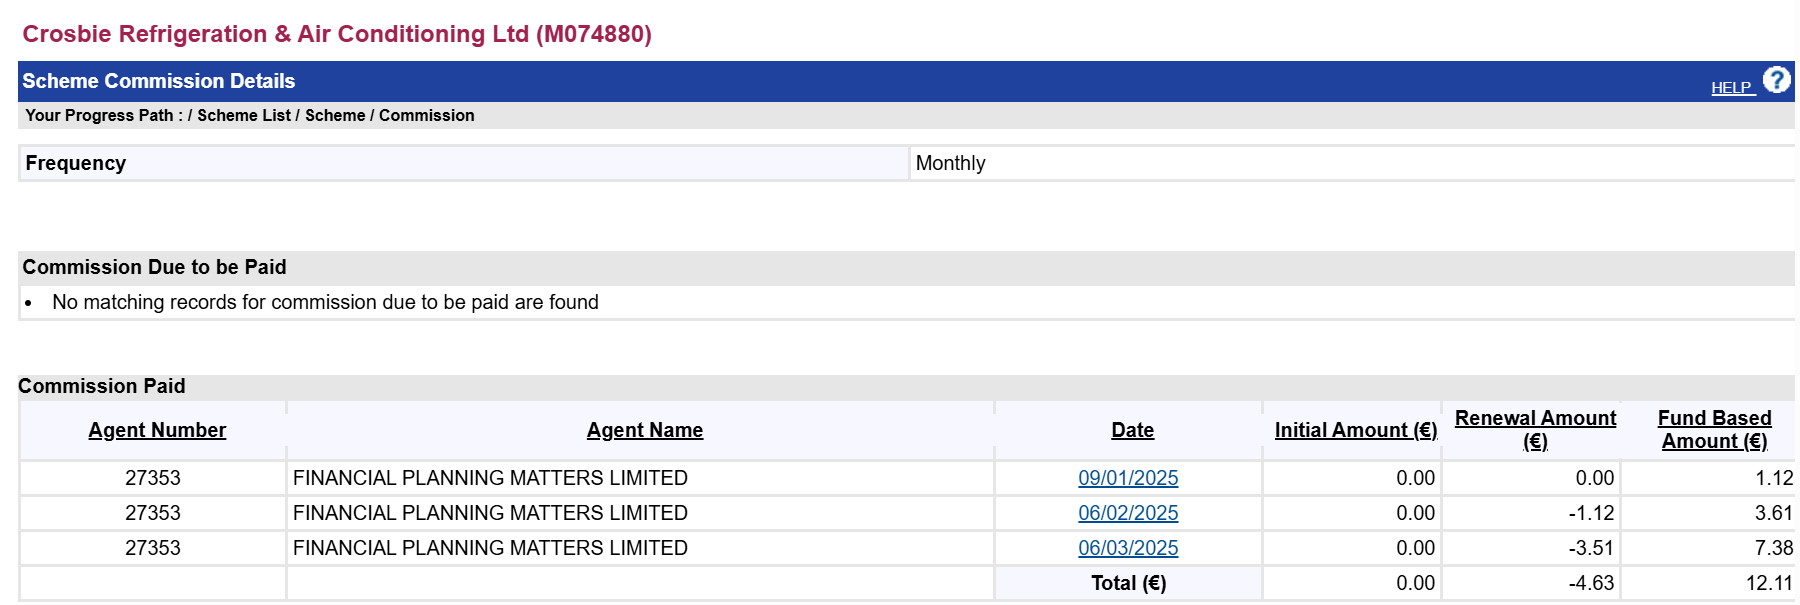1800x605 pixels.
Task: Select Commission in the progress path
Action: pyautogui.click(x=426, y=116)
